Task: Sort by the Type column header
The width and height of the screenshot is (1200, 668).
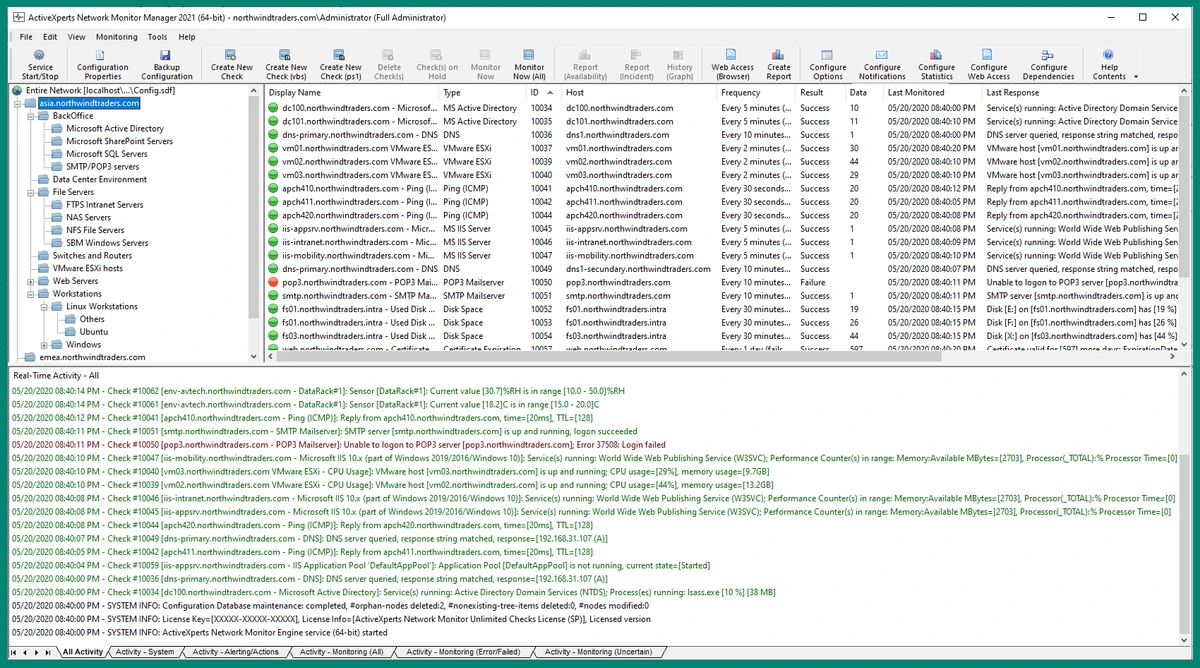Action: point(483,92)
